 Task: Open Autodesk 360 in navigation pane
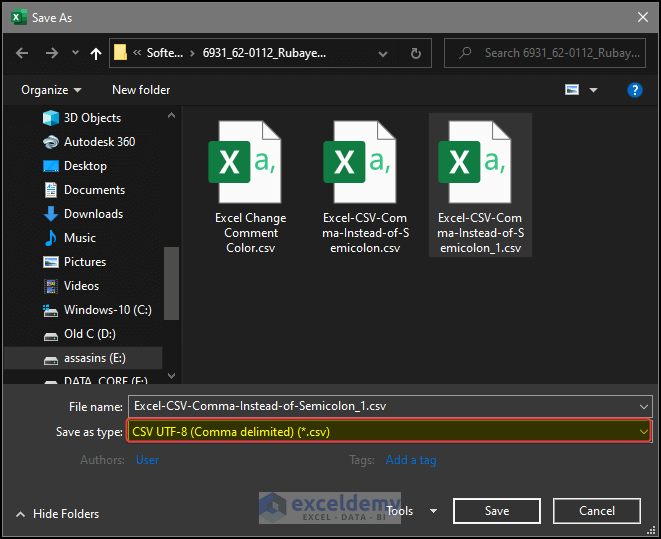99,142
